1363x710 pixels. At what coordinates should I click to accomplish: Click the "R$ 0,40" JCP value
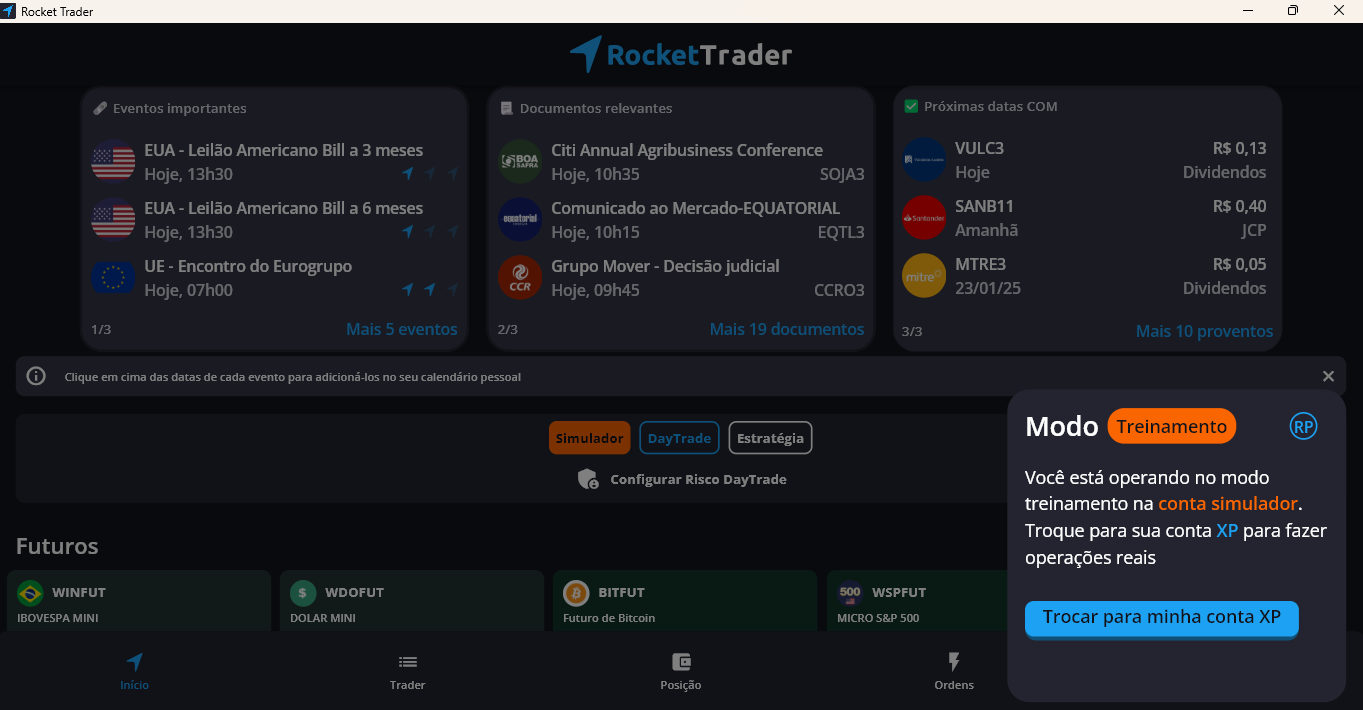coord(1240,206)
